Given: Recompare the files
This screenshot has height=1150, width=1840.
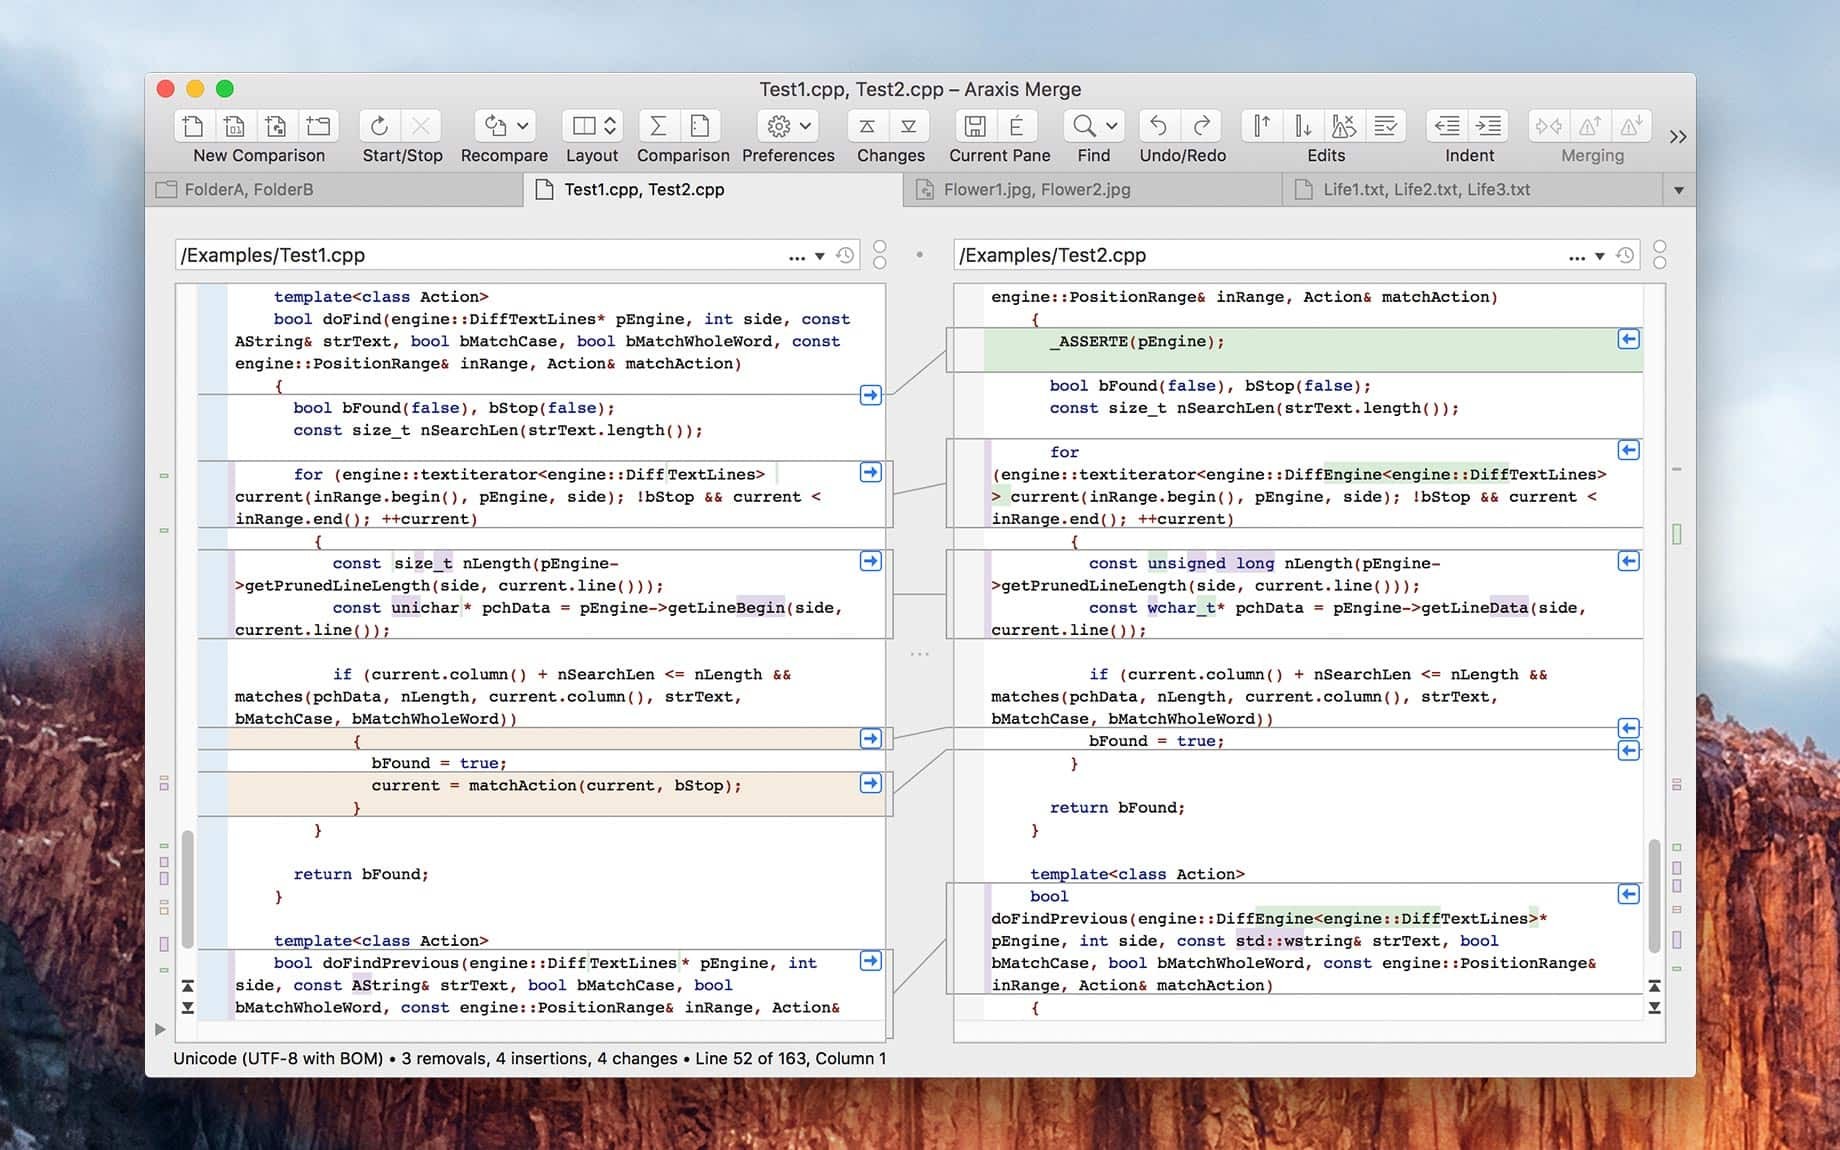Looking at the screenshot, I should point(496,127).
